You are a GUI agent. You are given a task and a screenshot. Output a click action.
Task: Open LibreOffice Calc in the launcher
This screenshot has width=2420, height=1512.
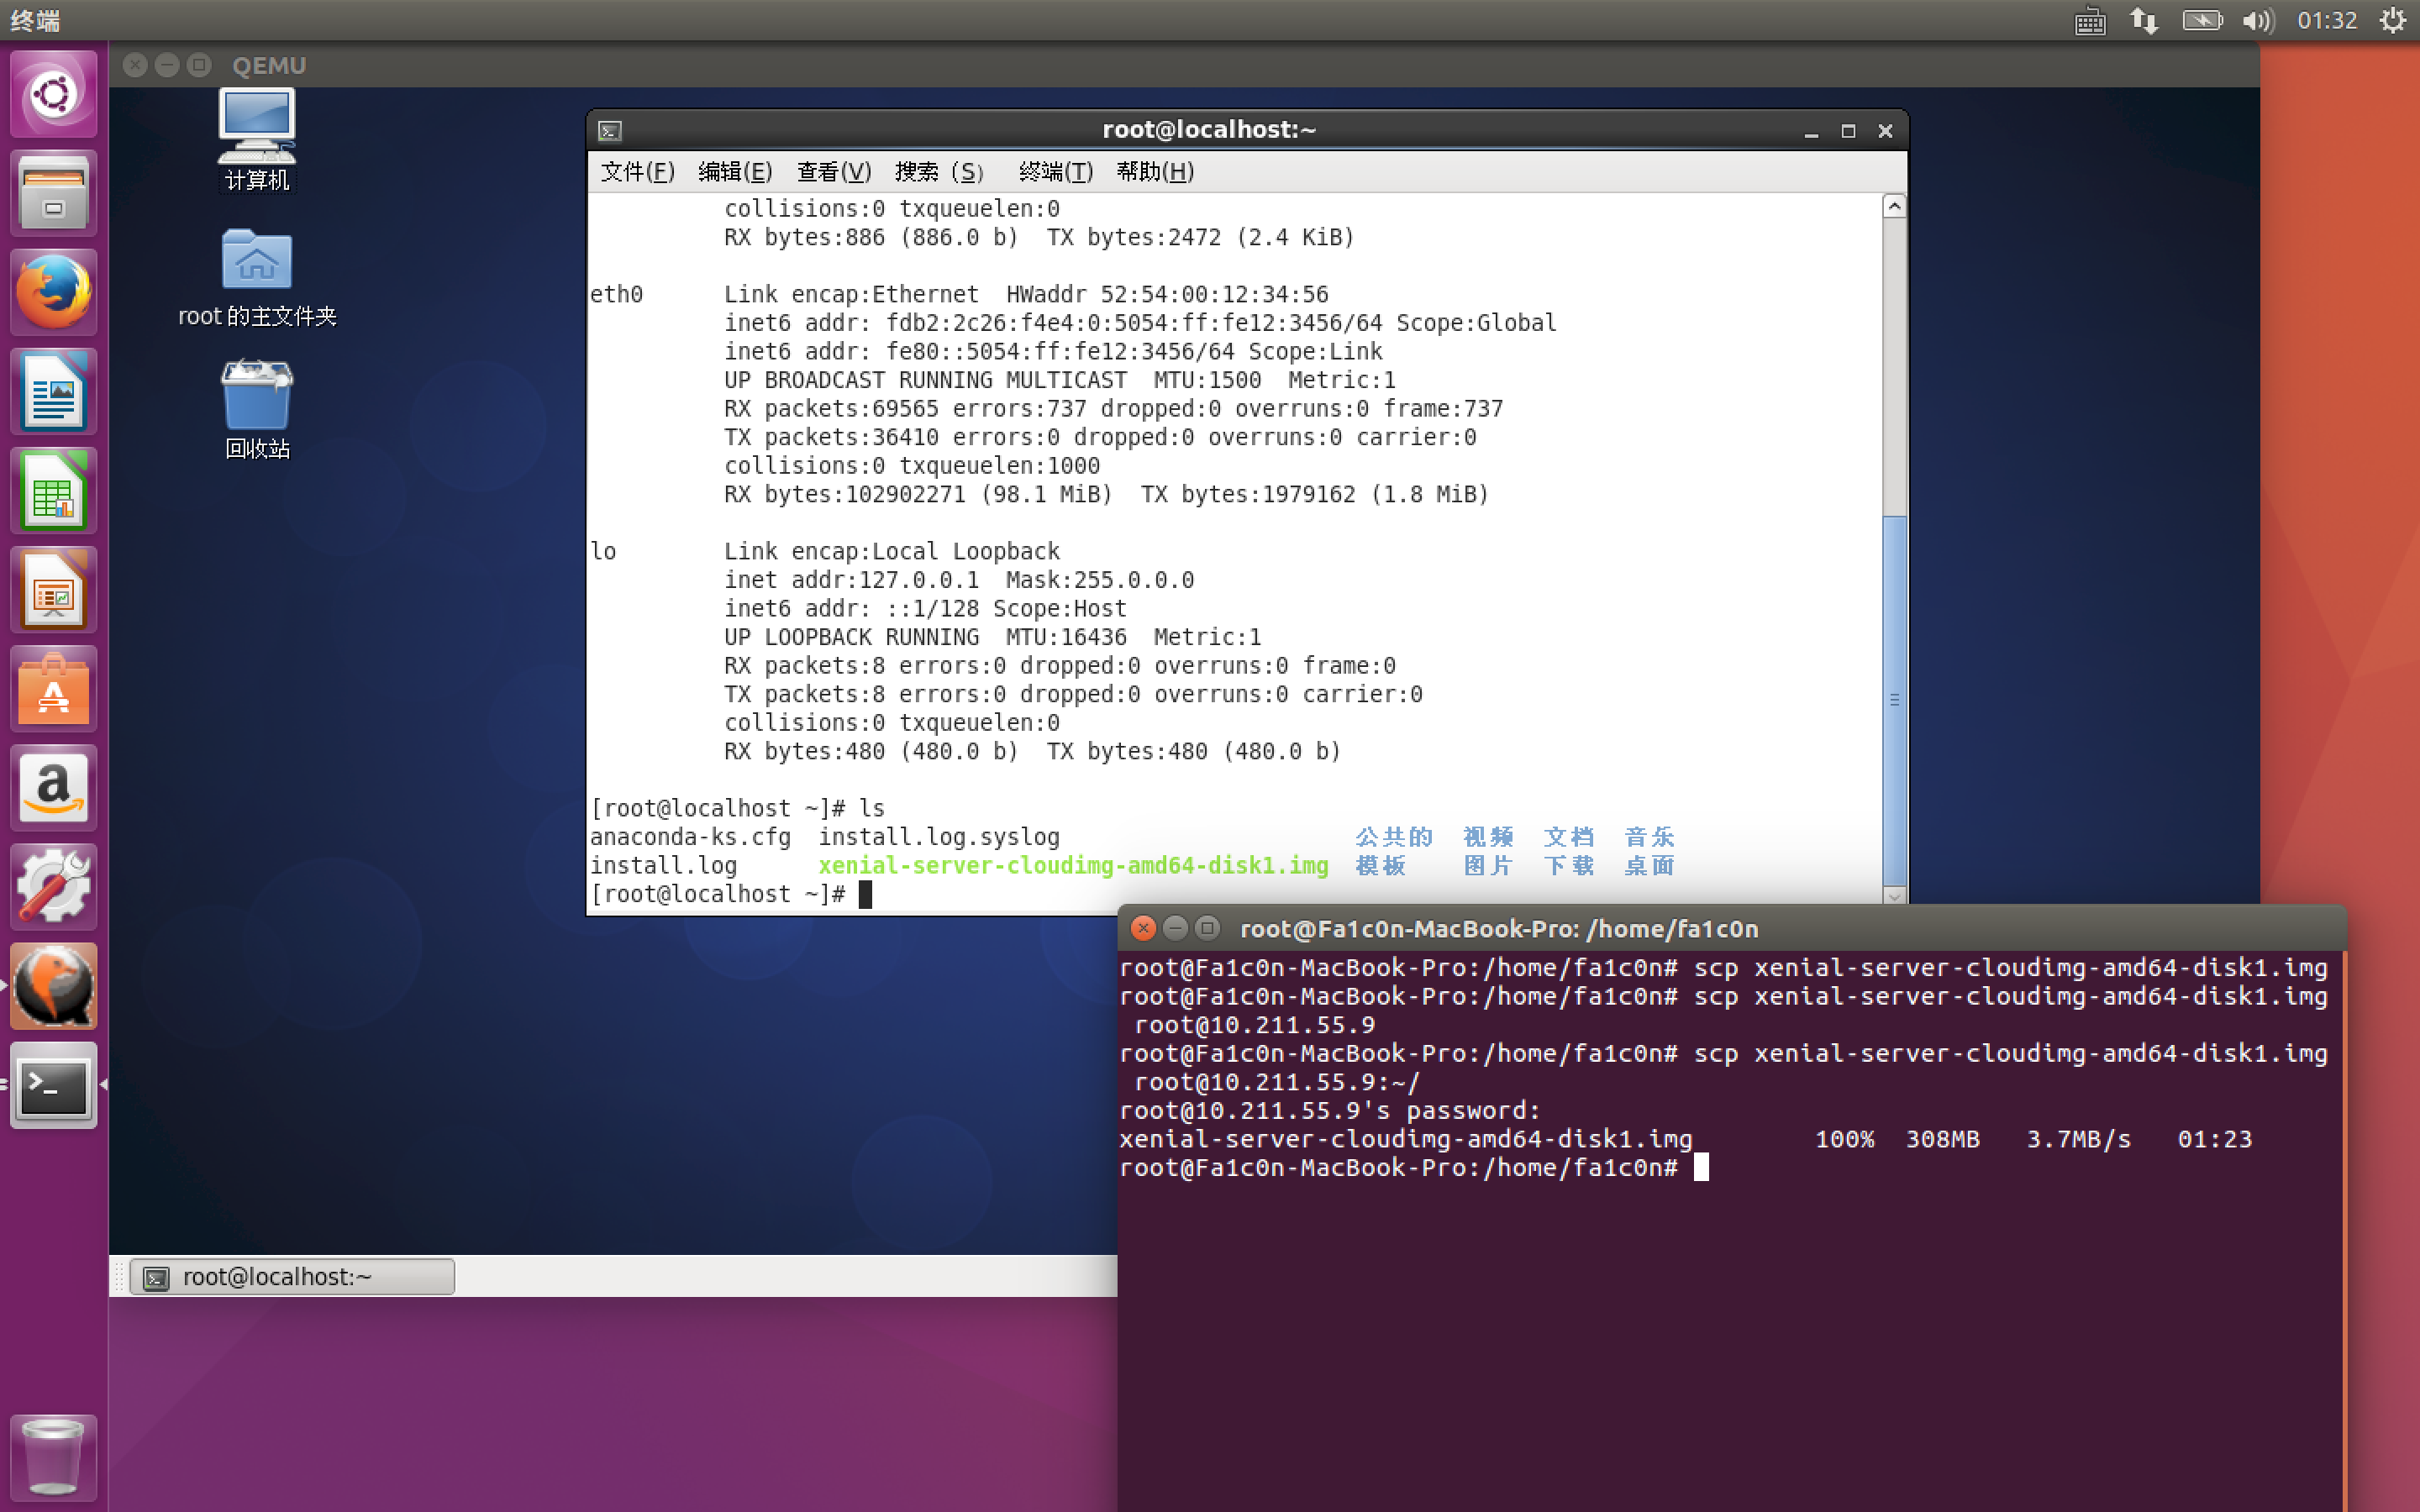tap(54, 490)
